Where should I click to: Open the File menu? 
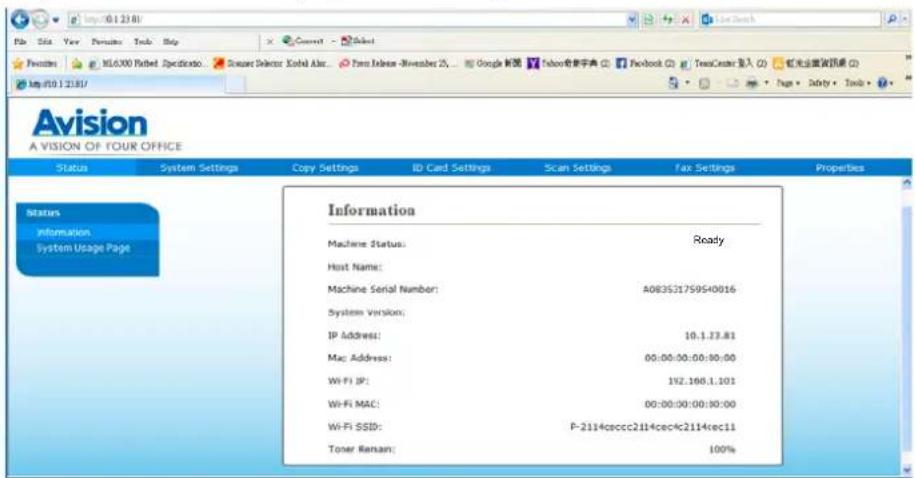(20, 42)
